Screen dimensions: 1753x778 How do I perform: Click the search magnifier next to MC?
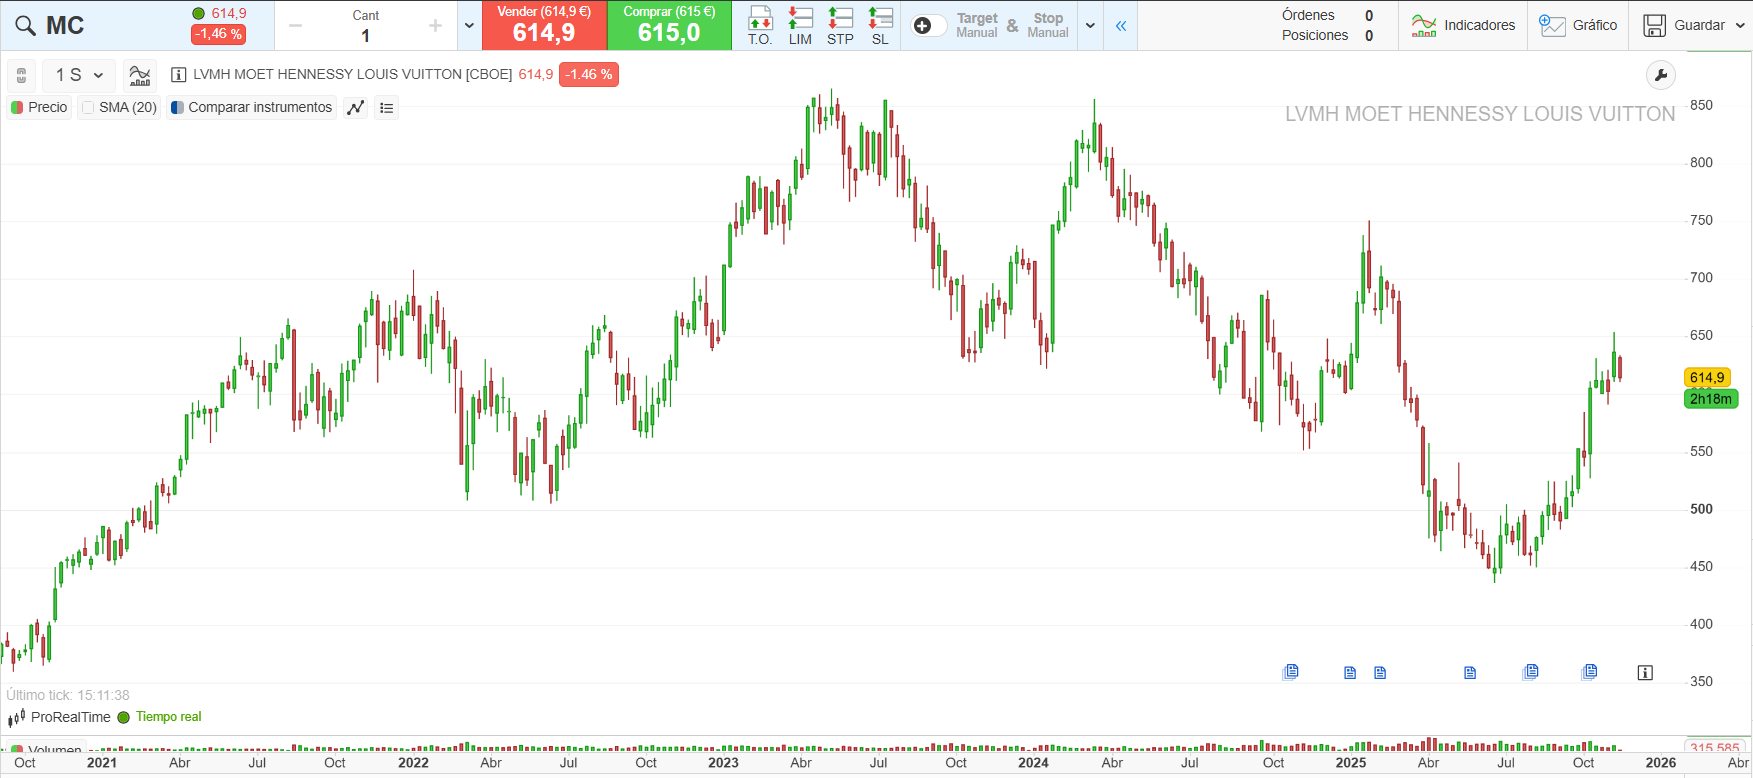pos(25,26)
